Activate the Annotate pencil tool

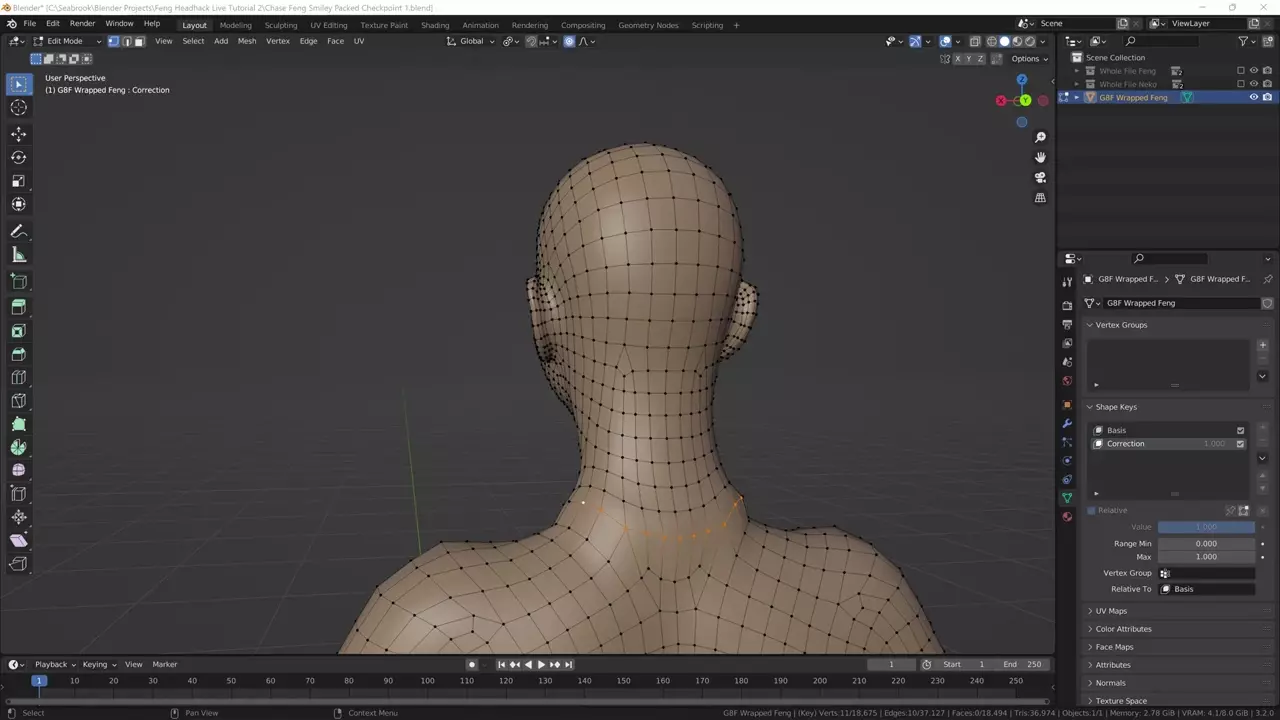18,231
